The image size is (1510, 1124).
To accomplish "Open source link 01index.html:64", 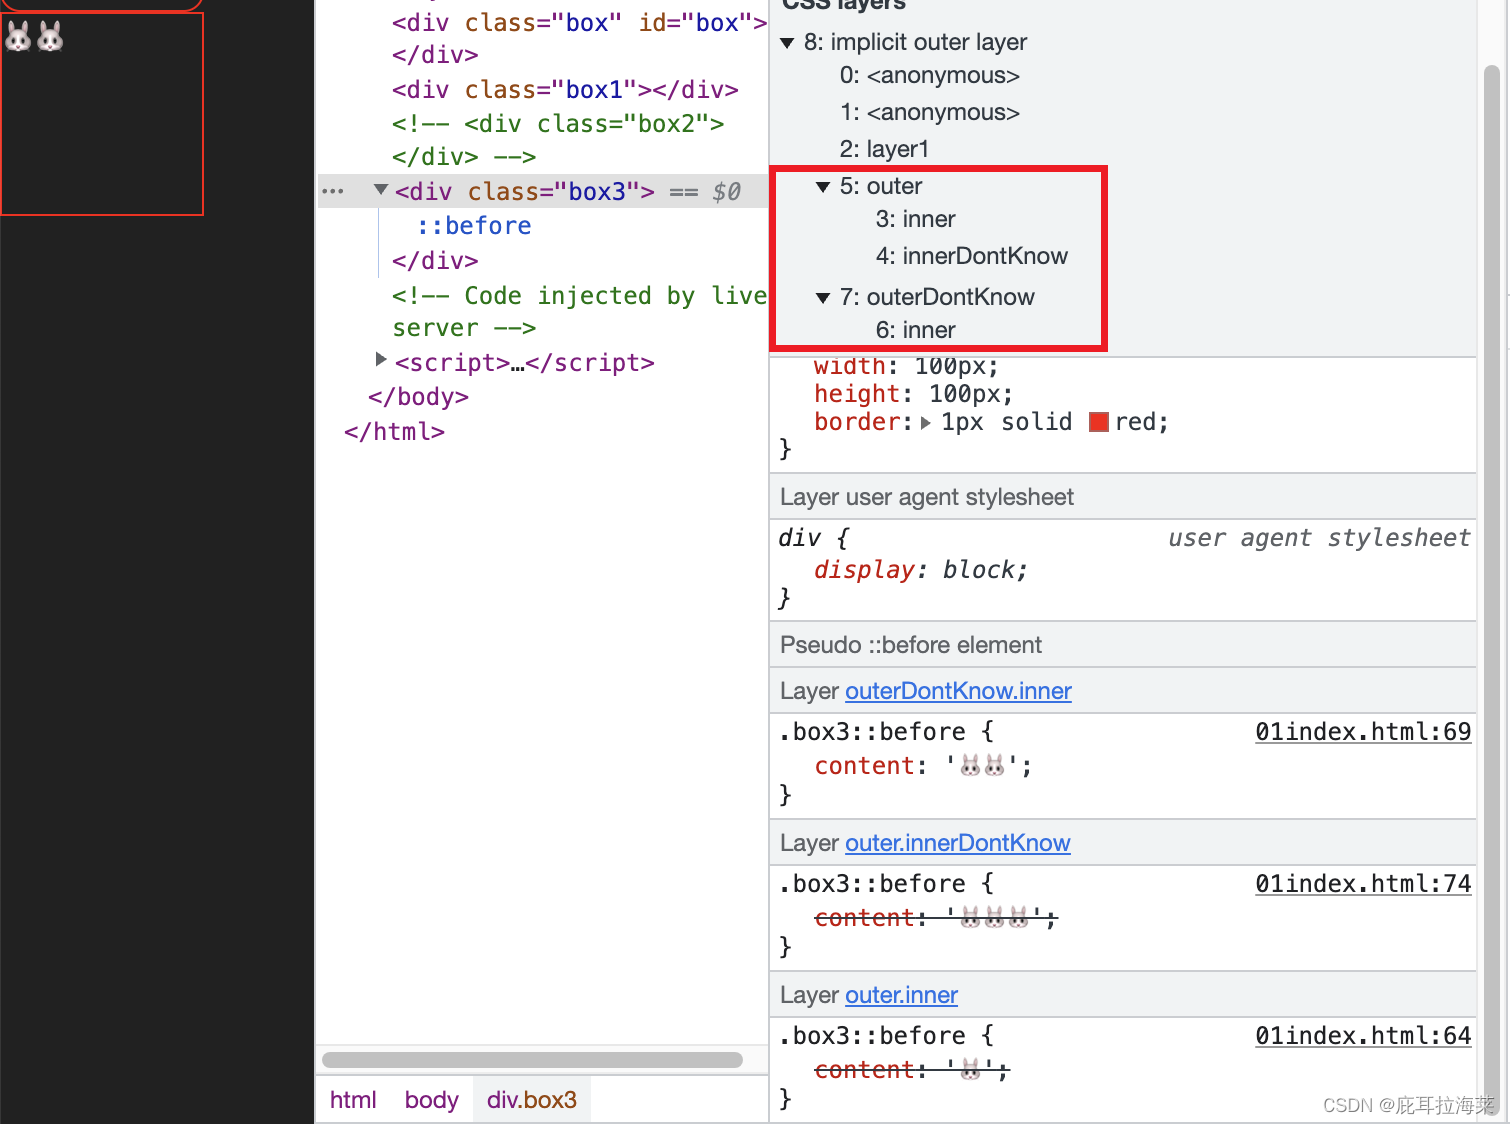I will coord(1363,1036).
